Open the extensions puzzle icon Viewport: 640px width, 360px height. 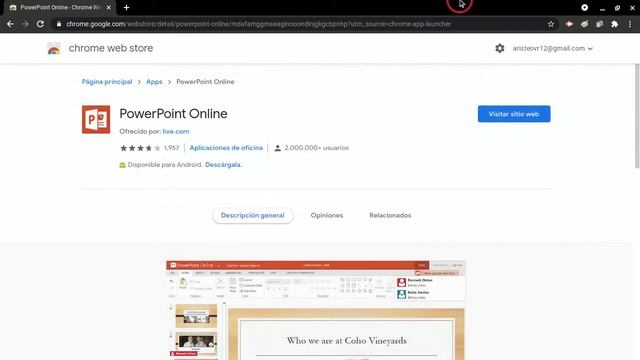(615, 24)
